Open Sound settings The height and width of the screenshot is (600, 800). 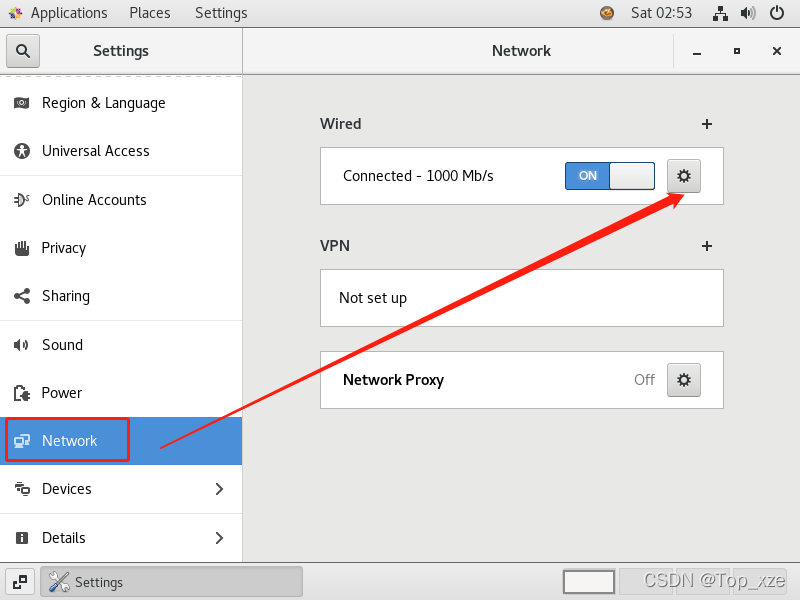(121, 345)
